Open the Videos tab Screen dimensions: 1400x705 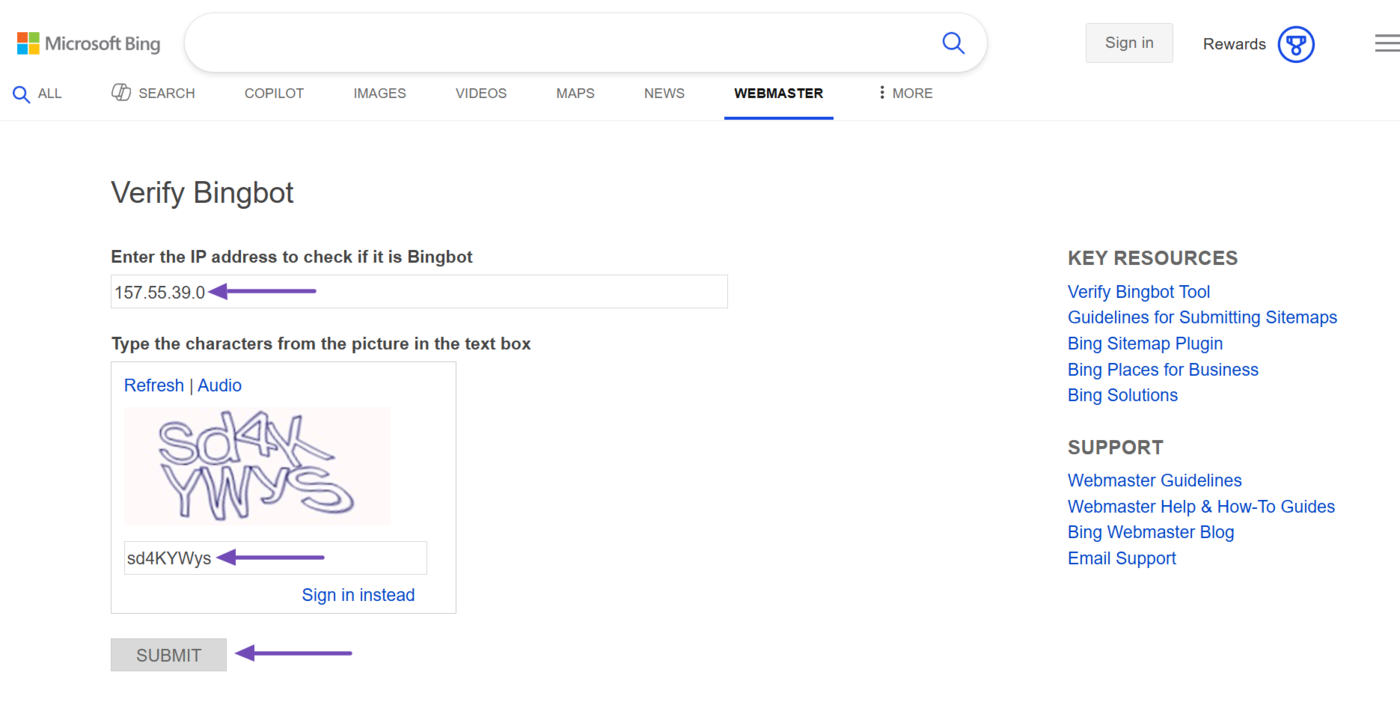pyautogui.click(x=481, y=93)
